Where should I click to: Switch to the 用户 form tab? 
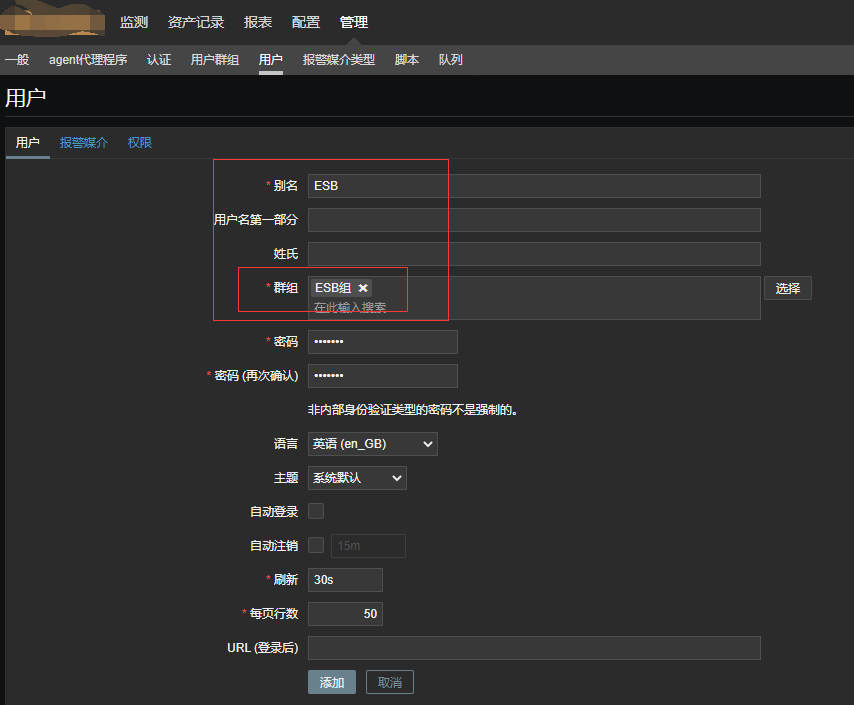coord(28,143)
